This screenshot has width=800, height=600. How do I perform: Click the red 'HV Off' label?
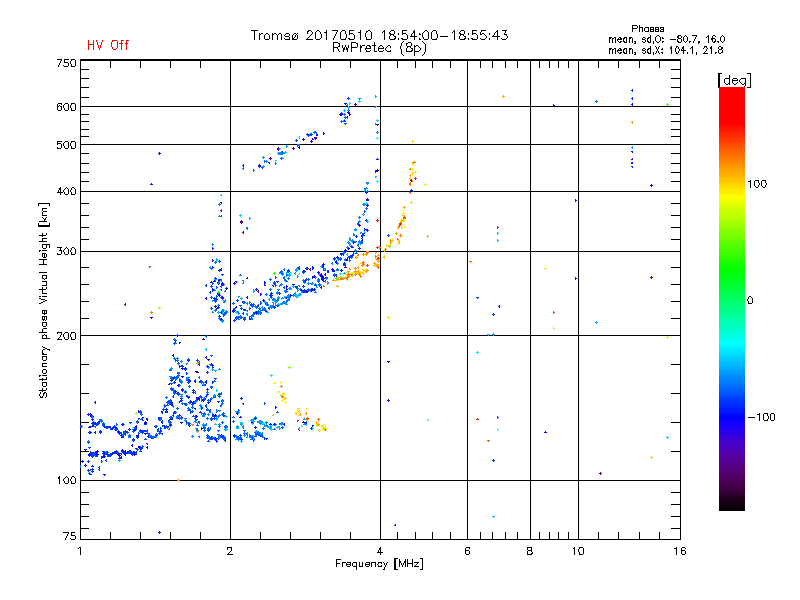click(x=108, y=45)
